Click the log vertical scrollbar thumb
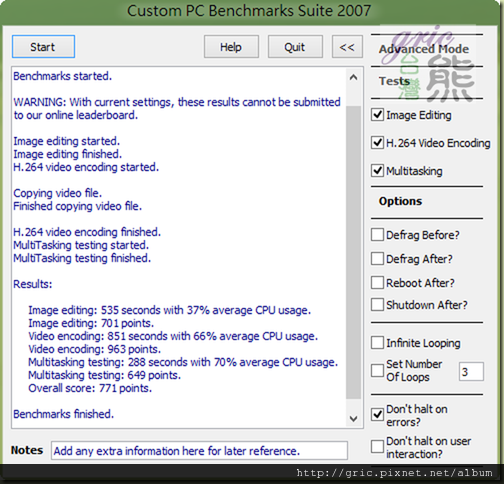 [x=353, y=252]
